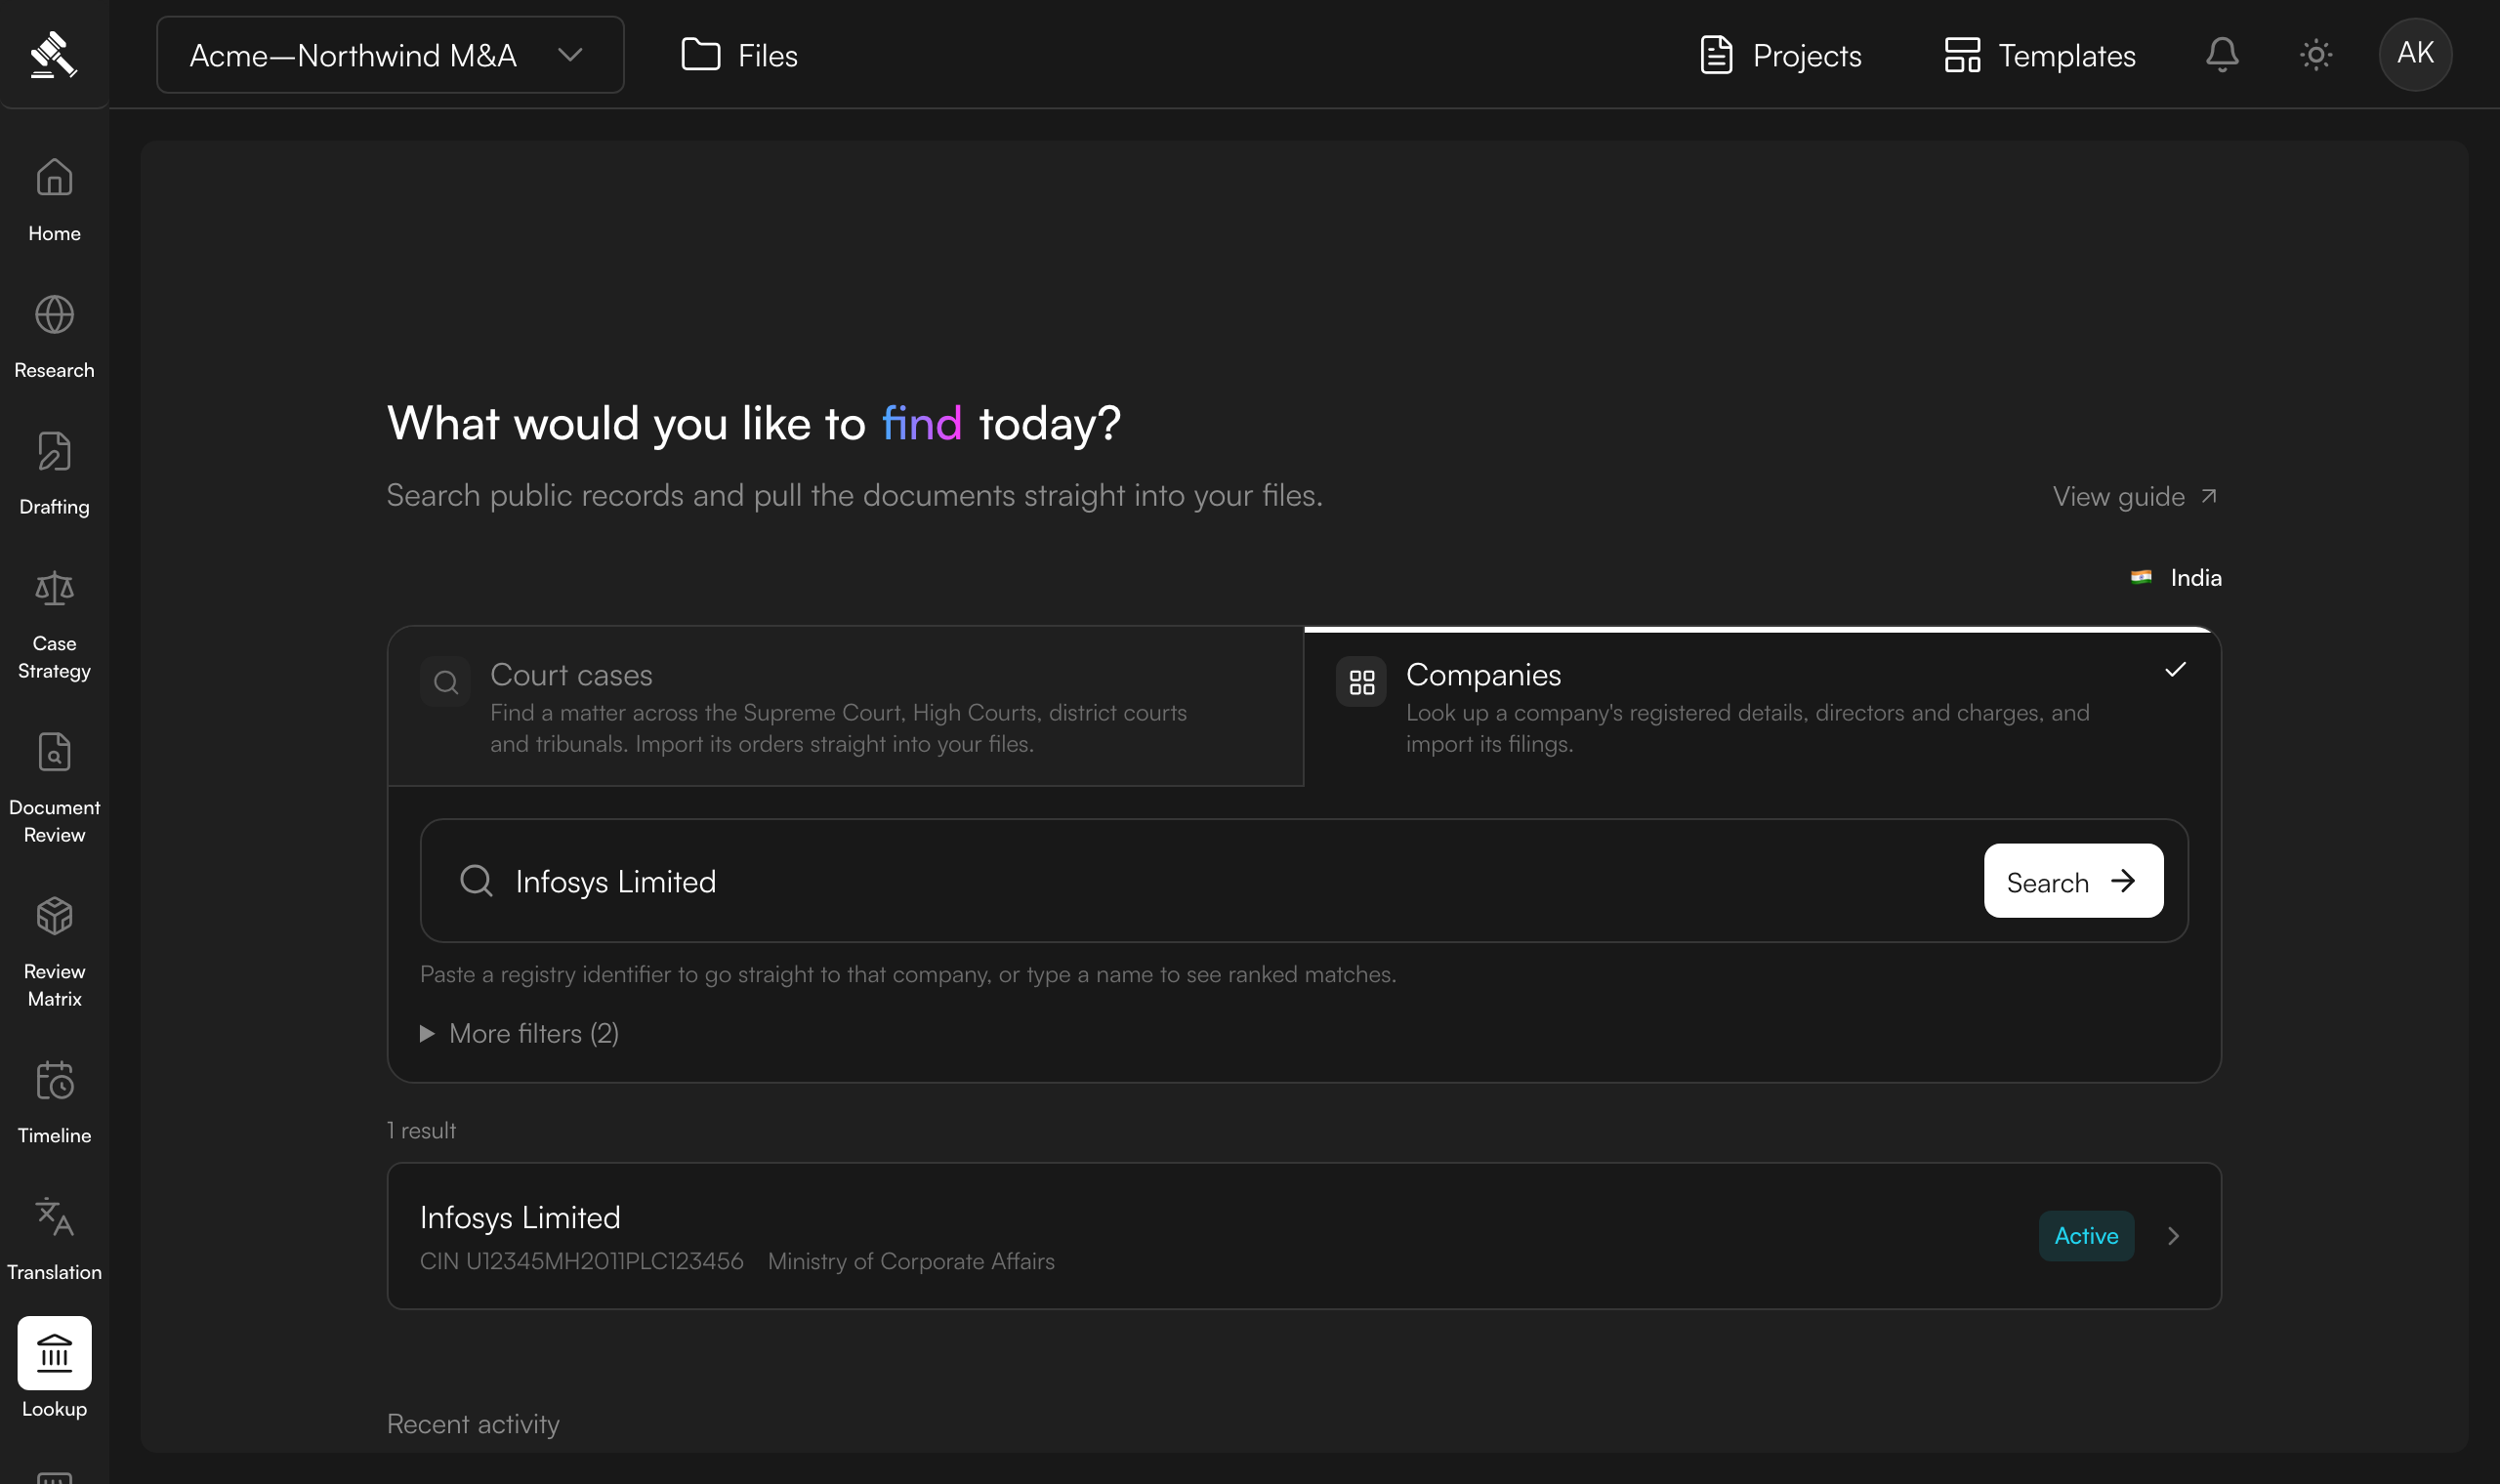Click the Search button
This screenshot has width=2500, height=1484.
point(2073,881)
